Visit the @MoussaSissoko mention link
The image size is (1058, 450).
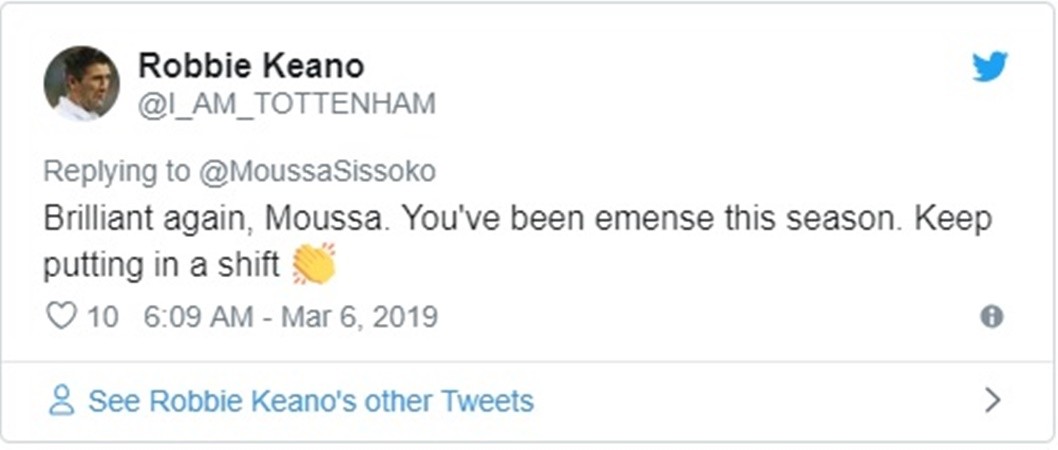coord(316,171)
